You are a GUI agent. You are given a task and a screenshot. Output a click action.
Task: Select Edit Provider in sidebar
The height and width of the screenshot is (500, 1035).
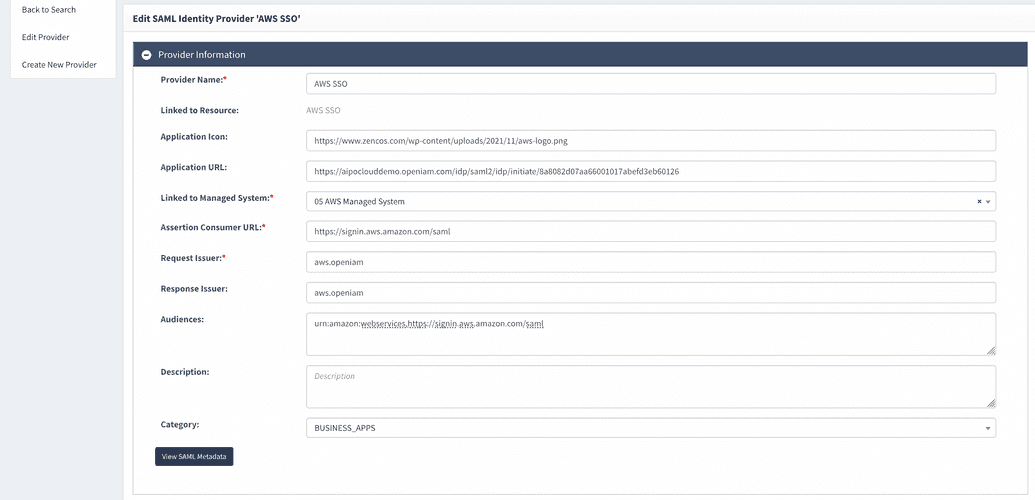pyautogui.click(x=46, y=37)
